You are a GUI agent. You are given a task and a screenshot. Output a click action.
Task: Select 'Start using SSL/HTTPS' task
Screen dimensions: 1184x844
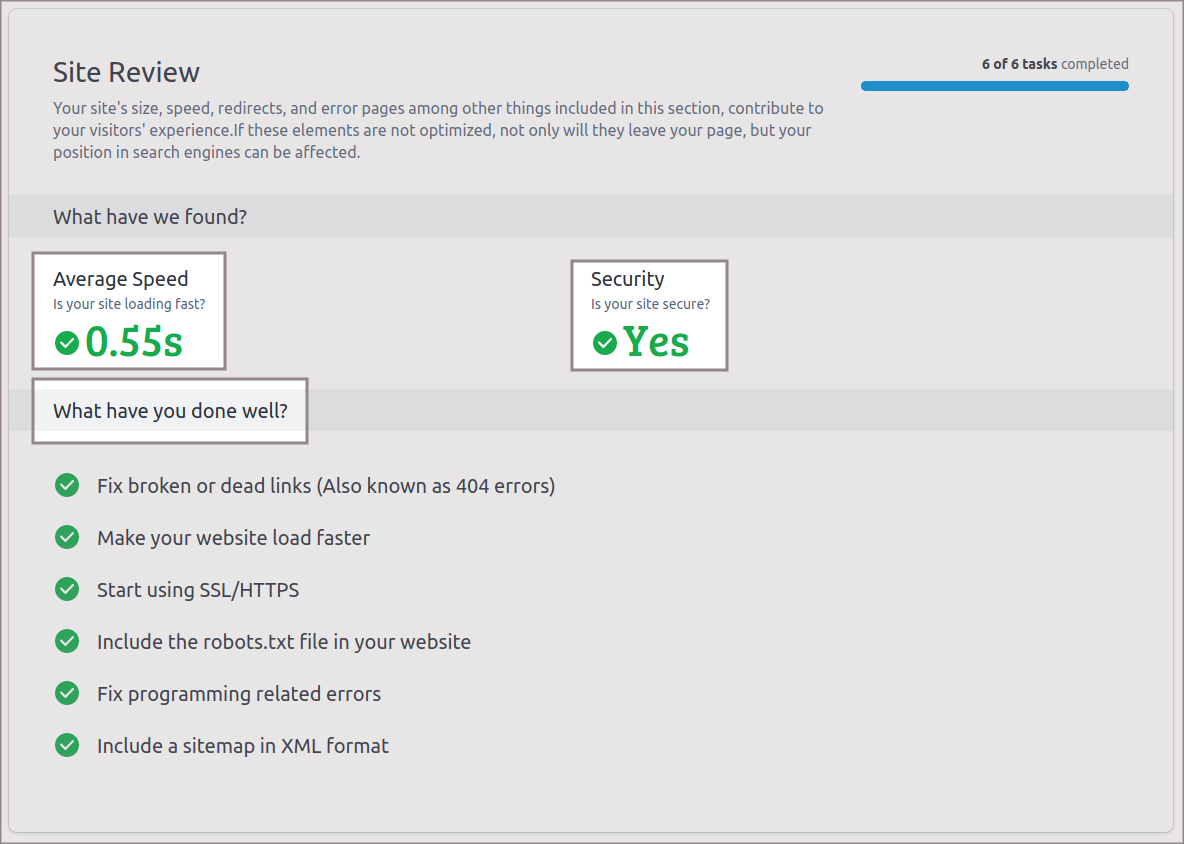coord(198,590)
